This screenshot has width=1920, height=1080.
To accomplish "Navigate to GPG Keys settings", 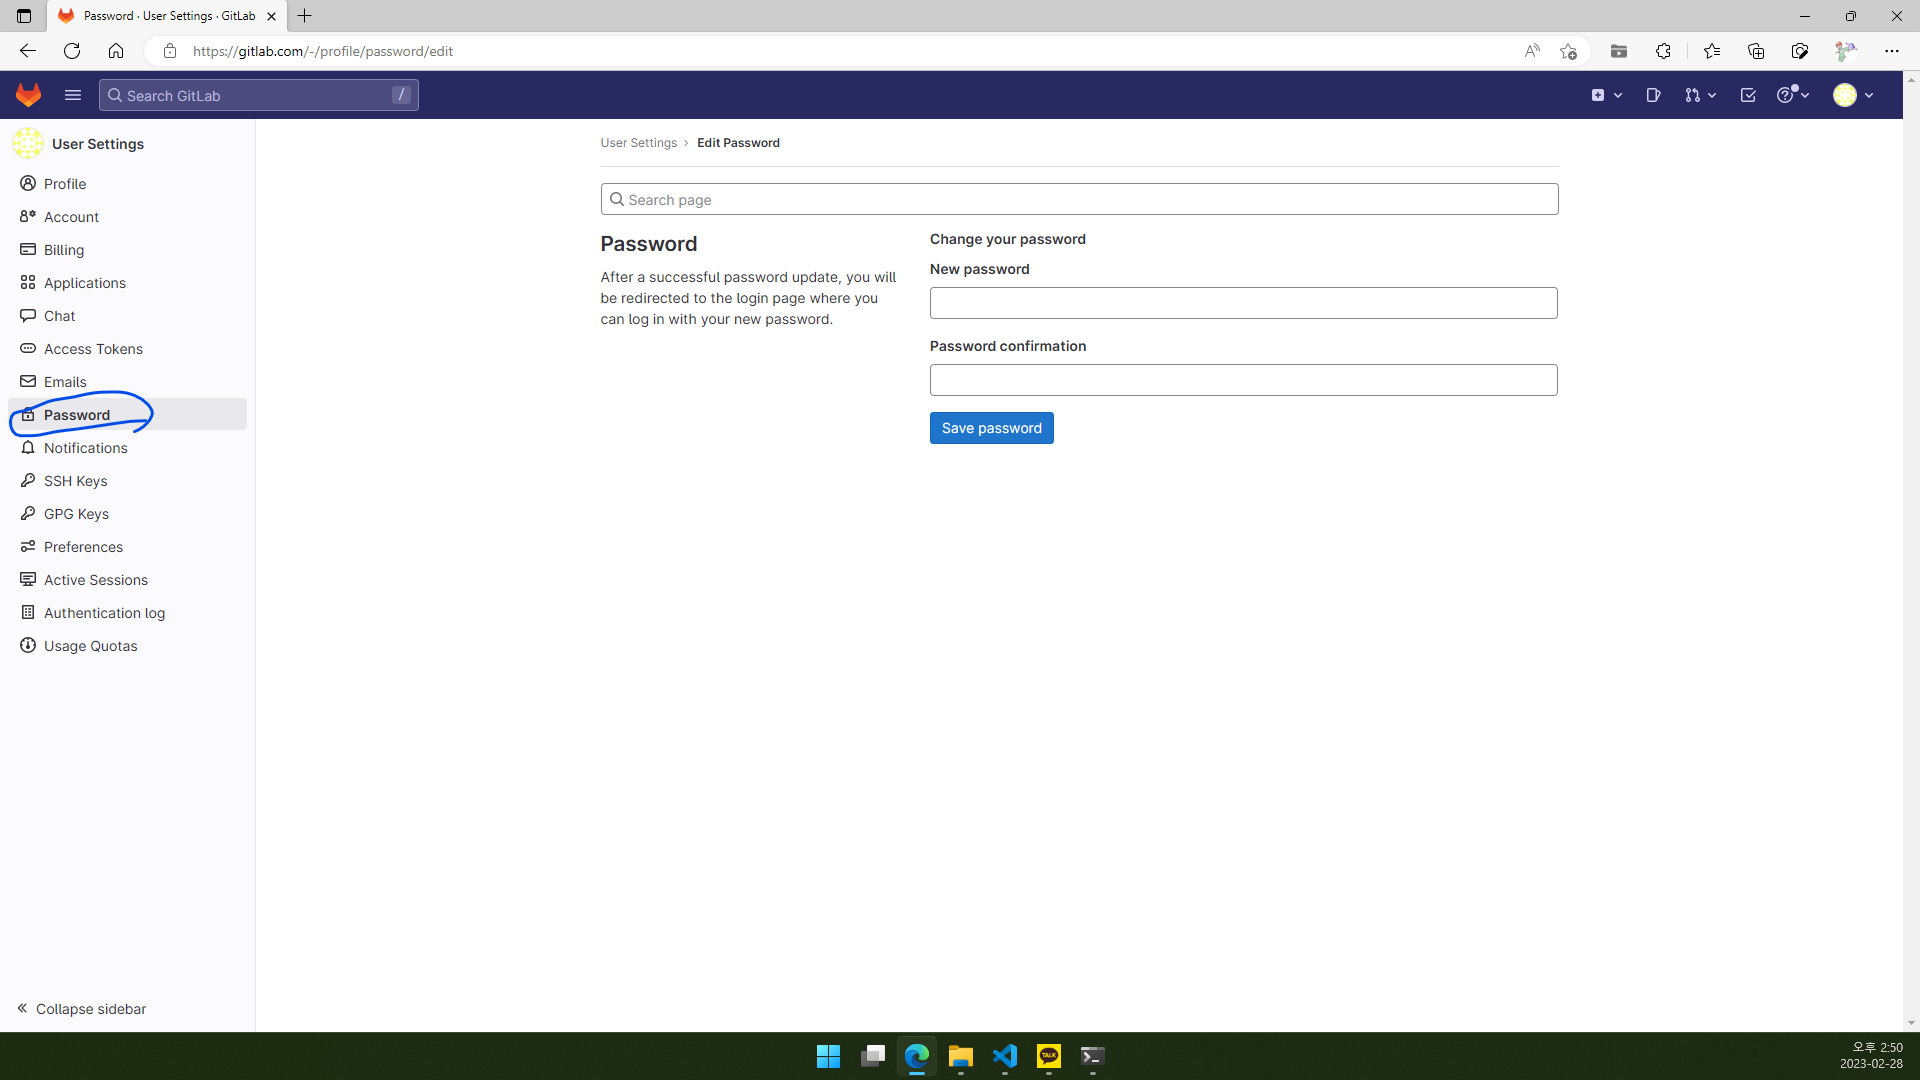I will [75, 513].
